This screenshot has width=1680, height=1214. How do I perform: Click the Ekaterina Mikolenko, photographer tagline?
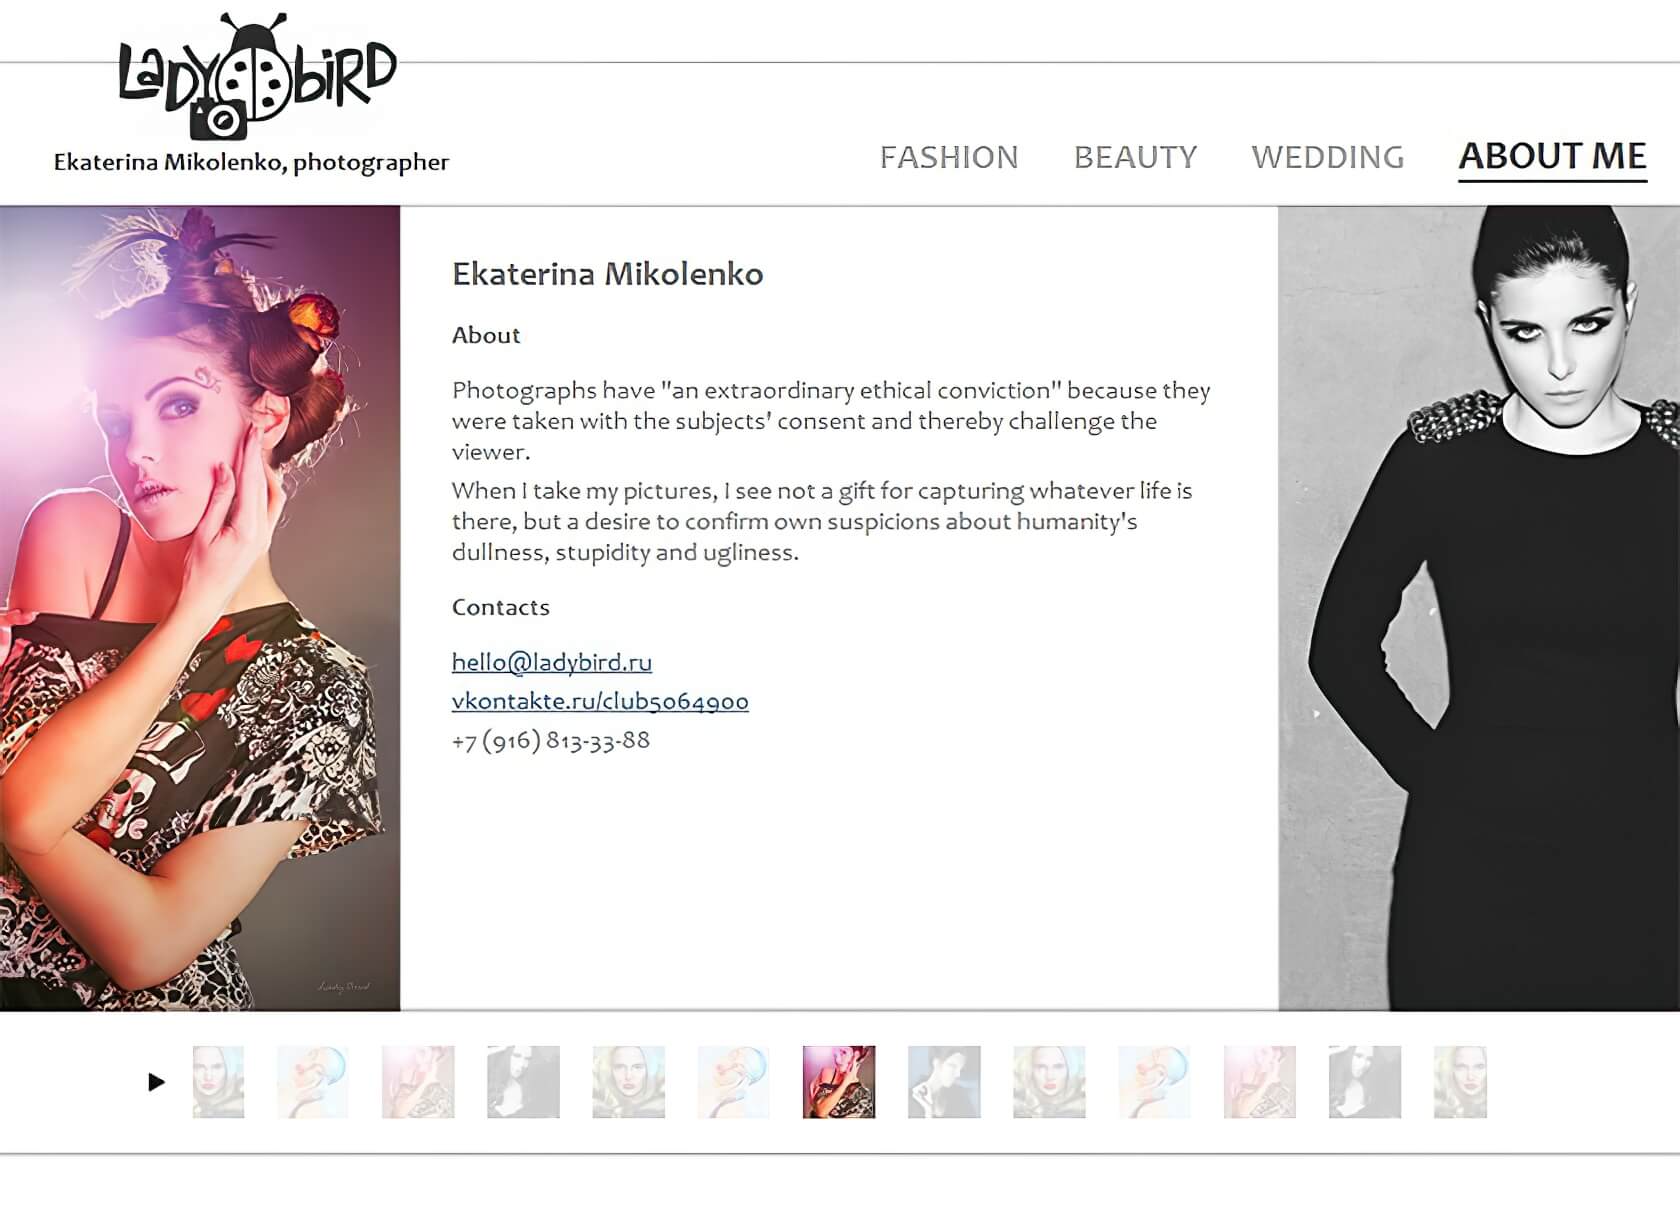[x=251, y=162]
